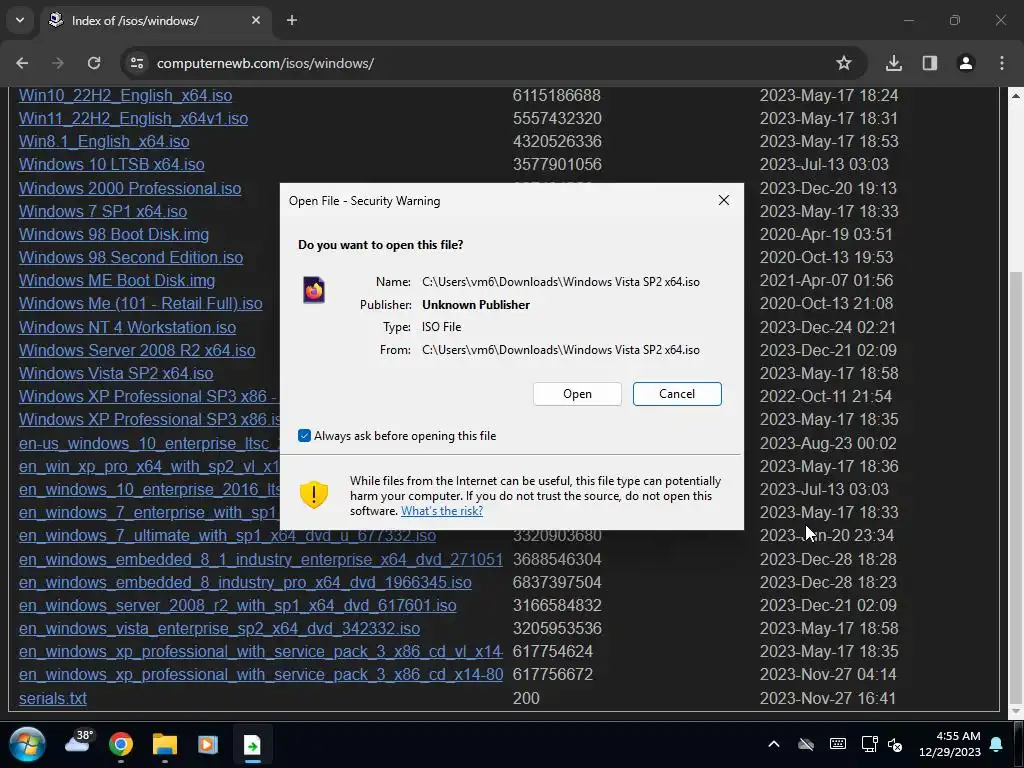This screenshot has height=768, width=1024.
Task: Go back to the previous page
Action: pos(22,63)
